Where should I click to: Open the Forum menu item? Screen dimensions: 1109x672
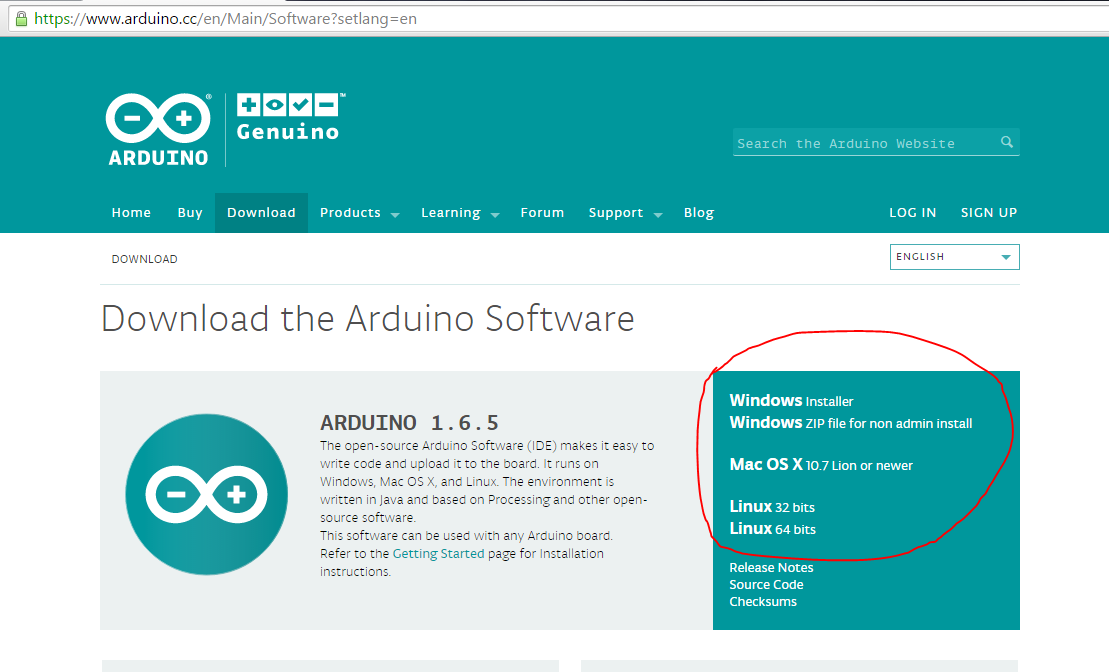542,212
